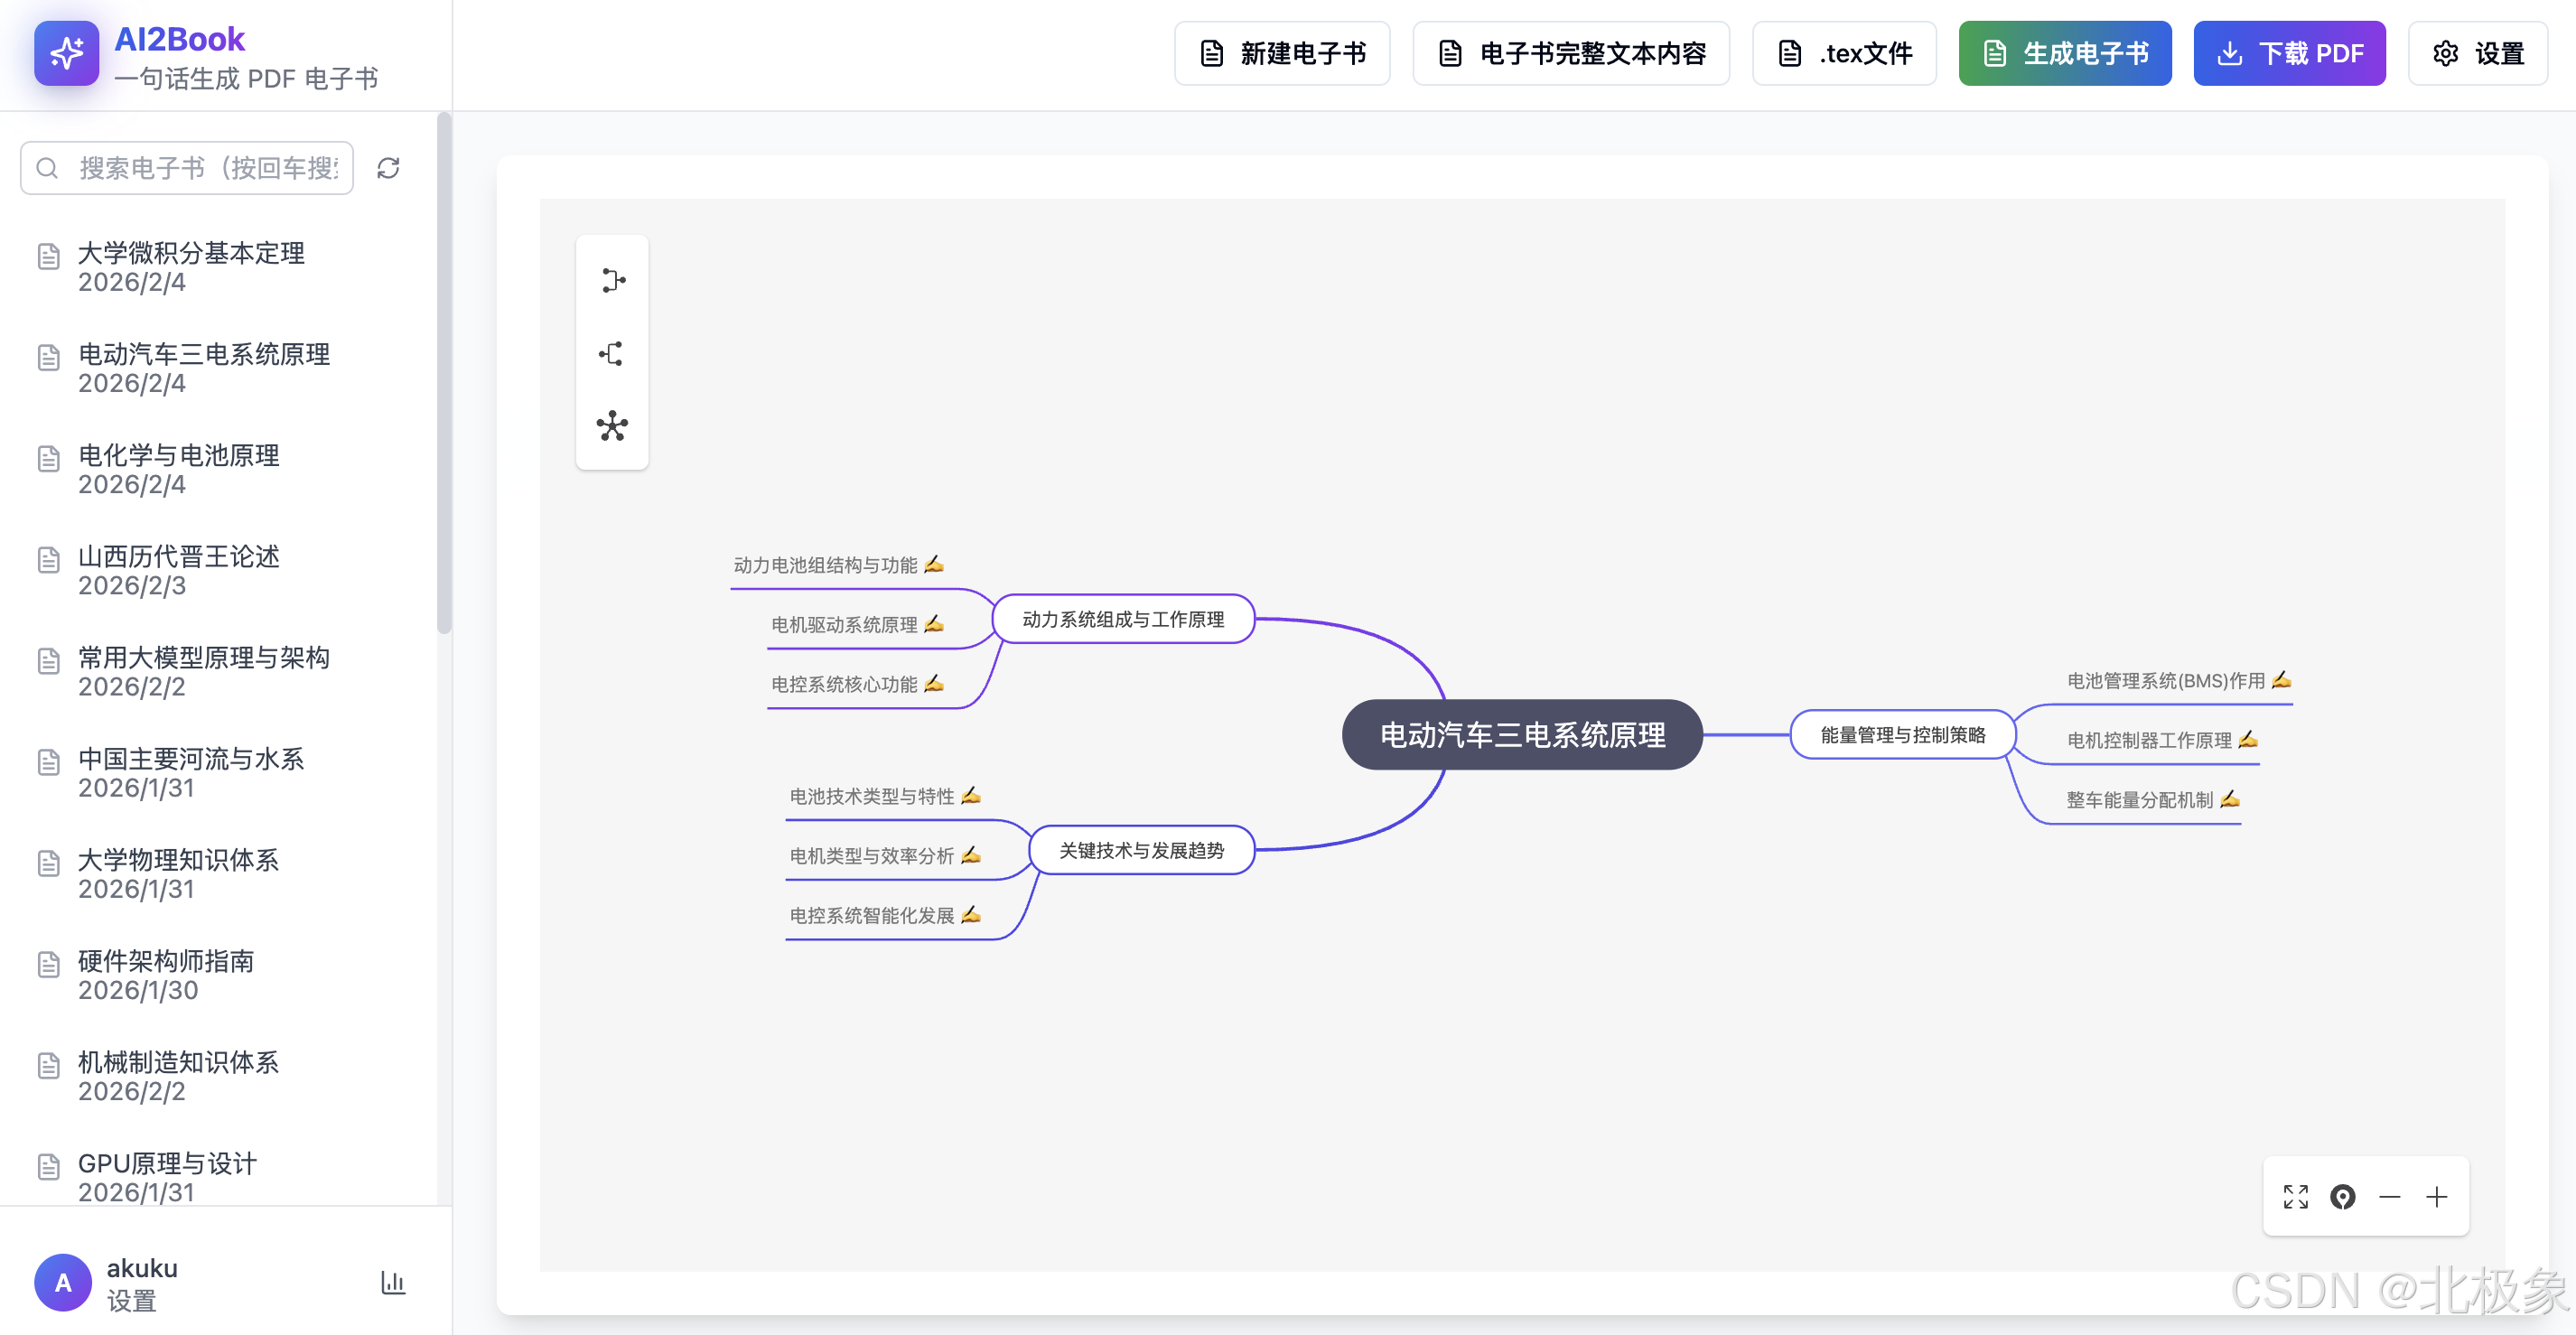The image size is (2576, 1335).
Task: Click the AI2Book sparkle logo icon
Action: click(66, 53)
